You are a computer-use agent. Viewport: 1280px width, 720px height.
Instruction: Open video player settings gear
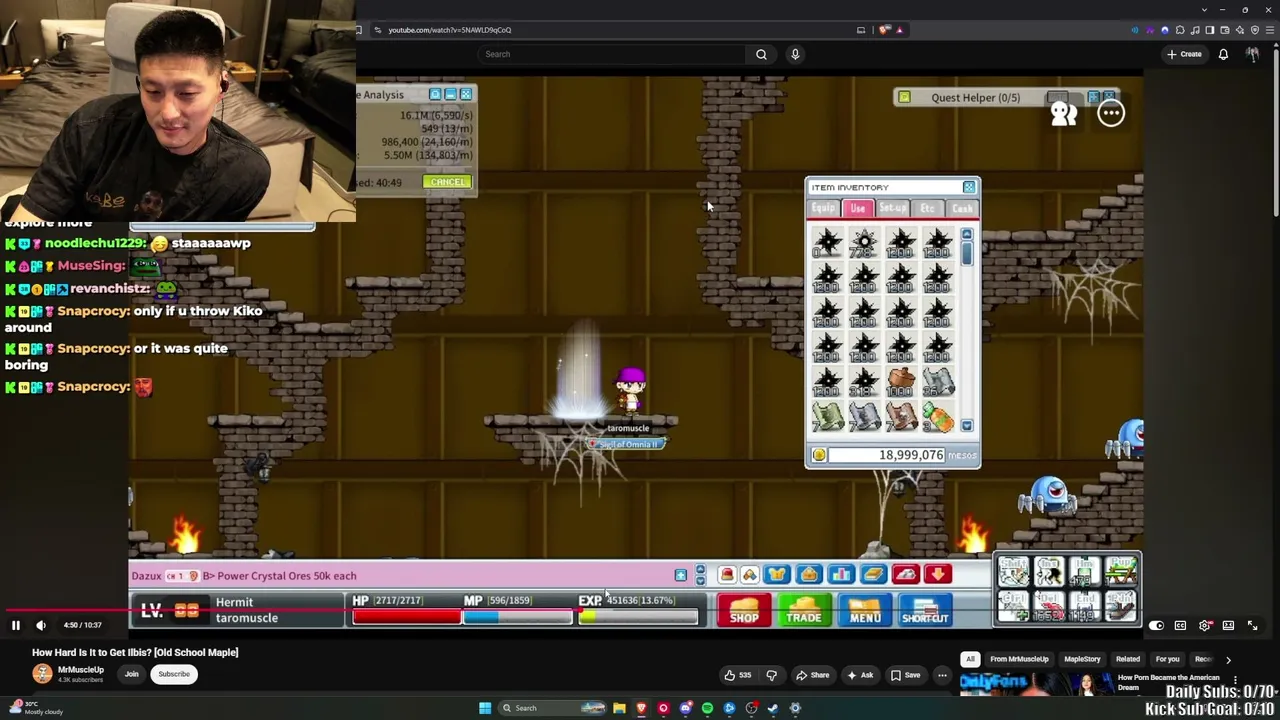click(x=1205, y=625)
